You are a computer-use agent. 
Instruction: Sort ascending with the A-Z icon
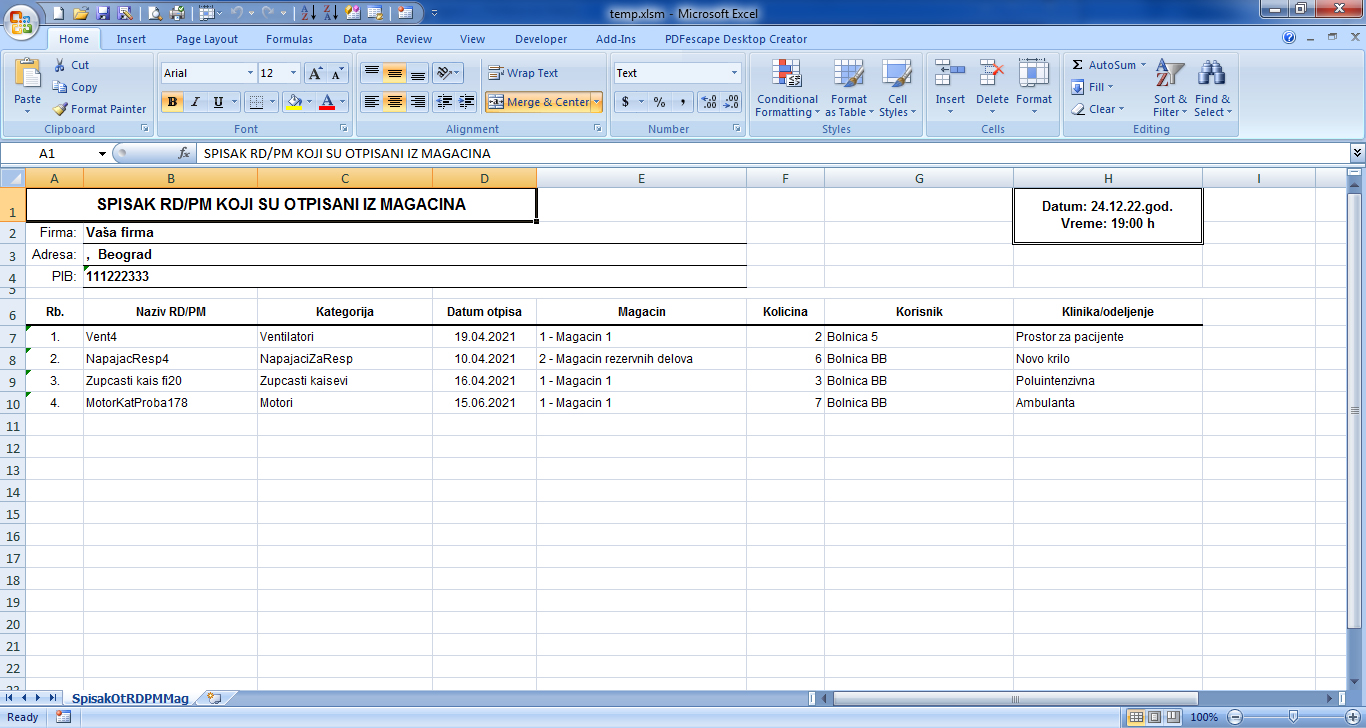pos(309,13)
